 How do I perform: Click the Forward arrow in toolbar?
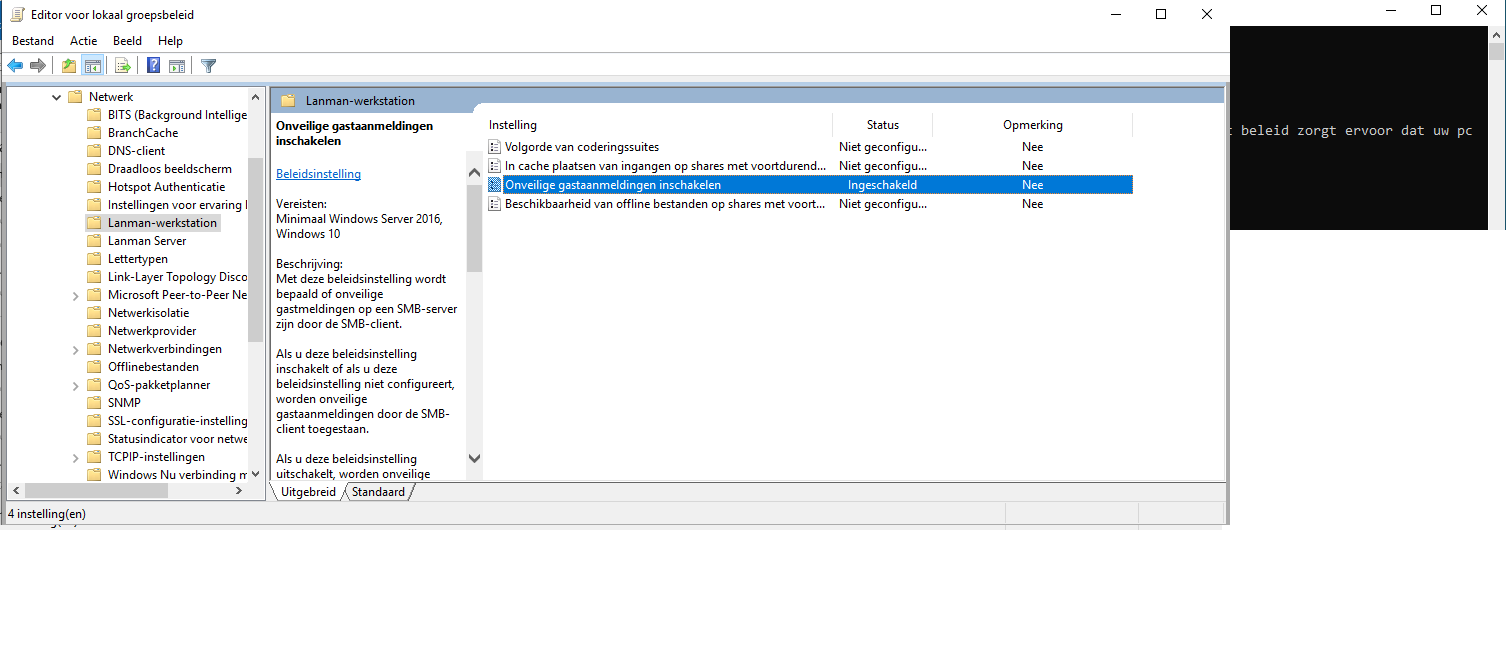pyautogui.click(x=38, y=66)
